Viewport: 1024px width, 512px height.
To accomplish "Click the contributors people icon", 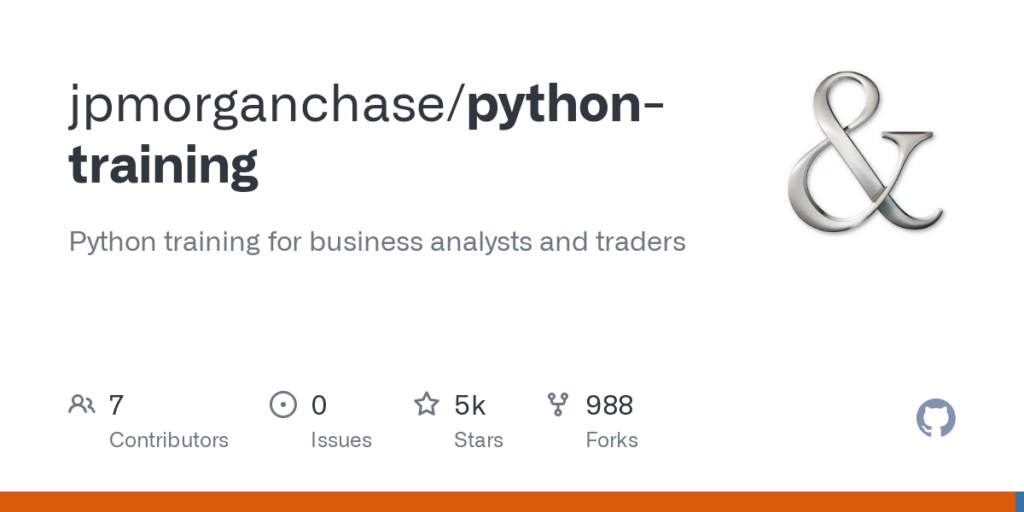I will click(82, 405).
